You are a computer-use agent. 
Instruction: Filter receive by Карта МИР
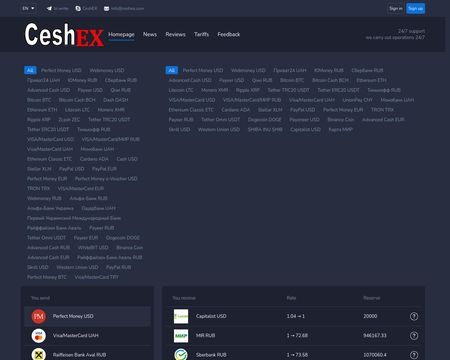click(340, 130)
